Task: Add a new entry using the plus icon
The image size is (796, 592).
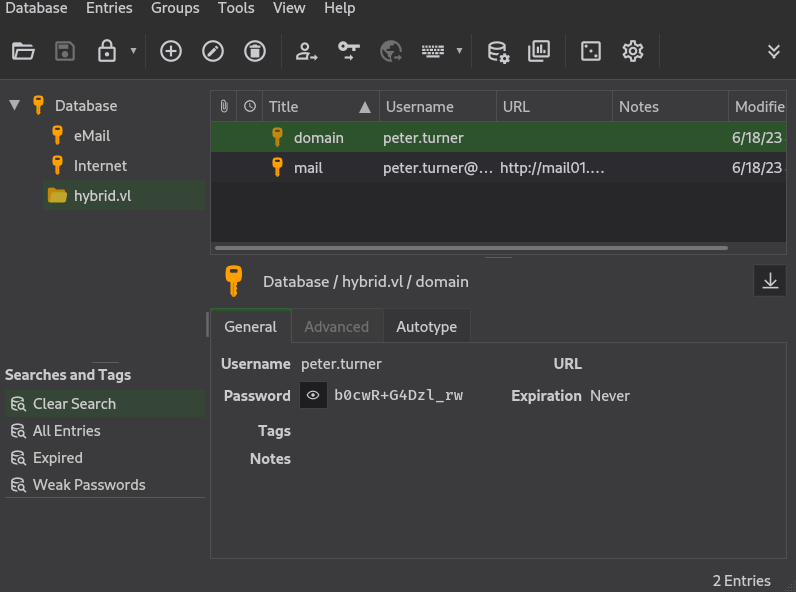Action: (171, 51)
